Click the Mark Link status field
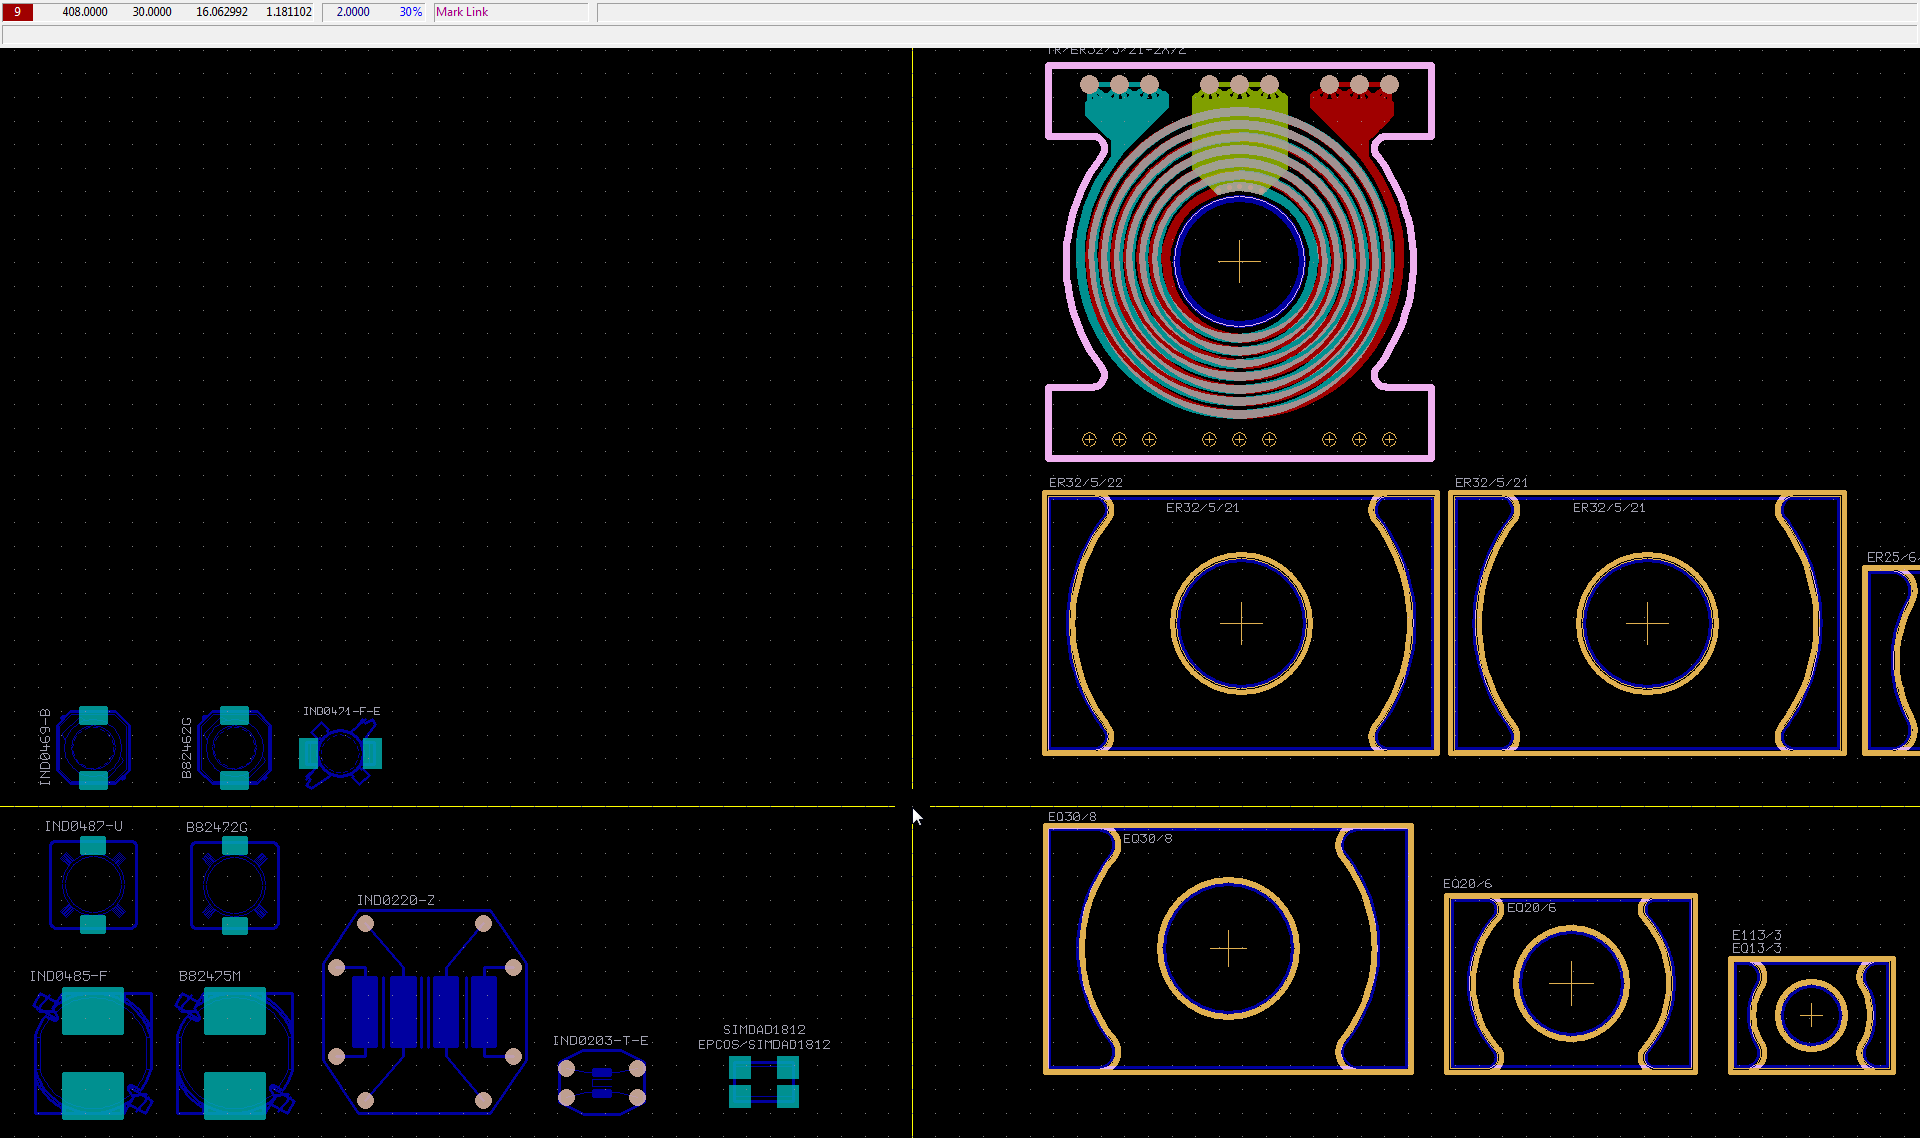The width and height of the screenshot is (1920, 1138). [511, 12]
